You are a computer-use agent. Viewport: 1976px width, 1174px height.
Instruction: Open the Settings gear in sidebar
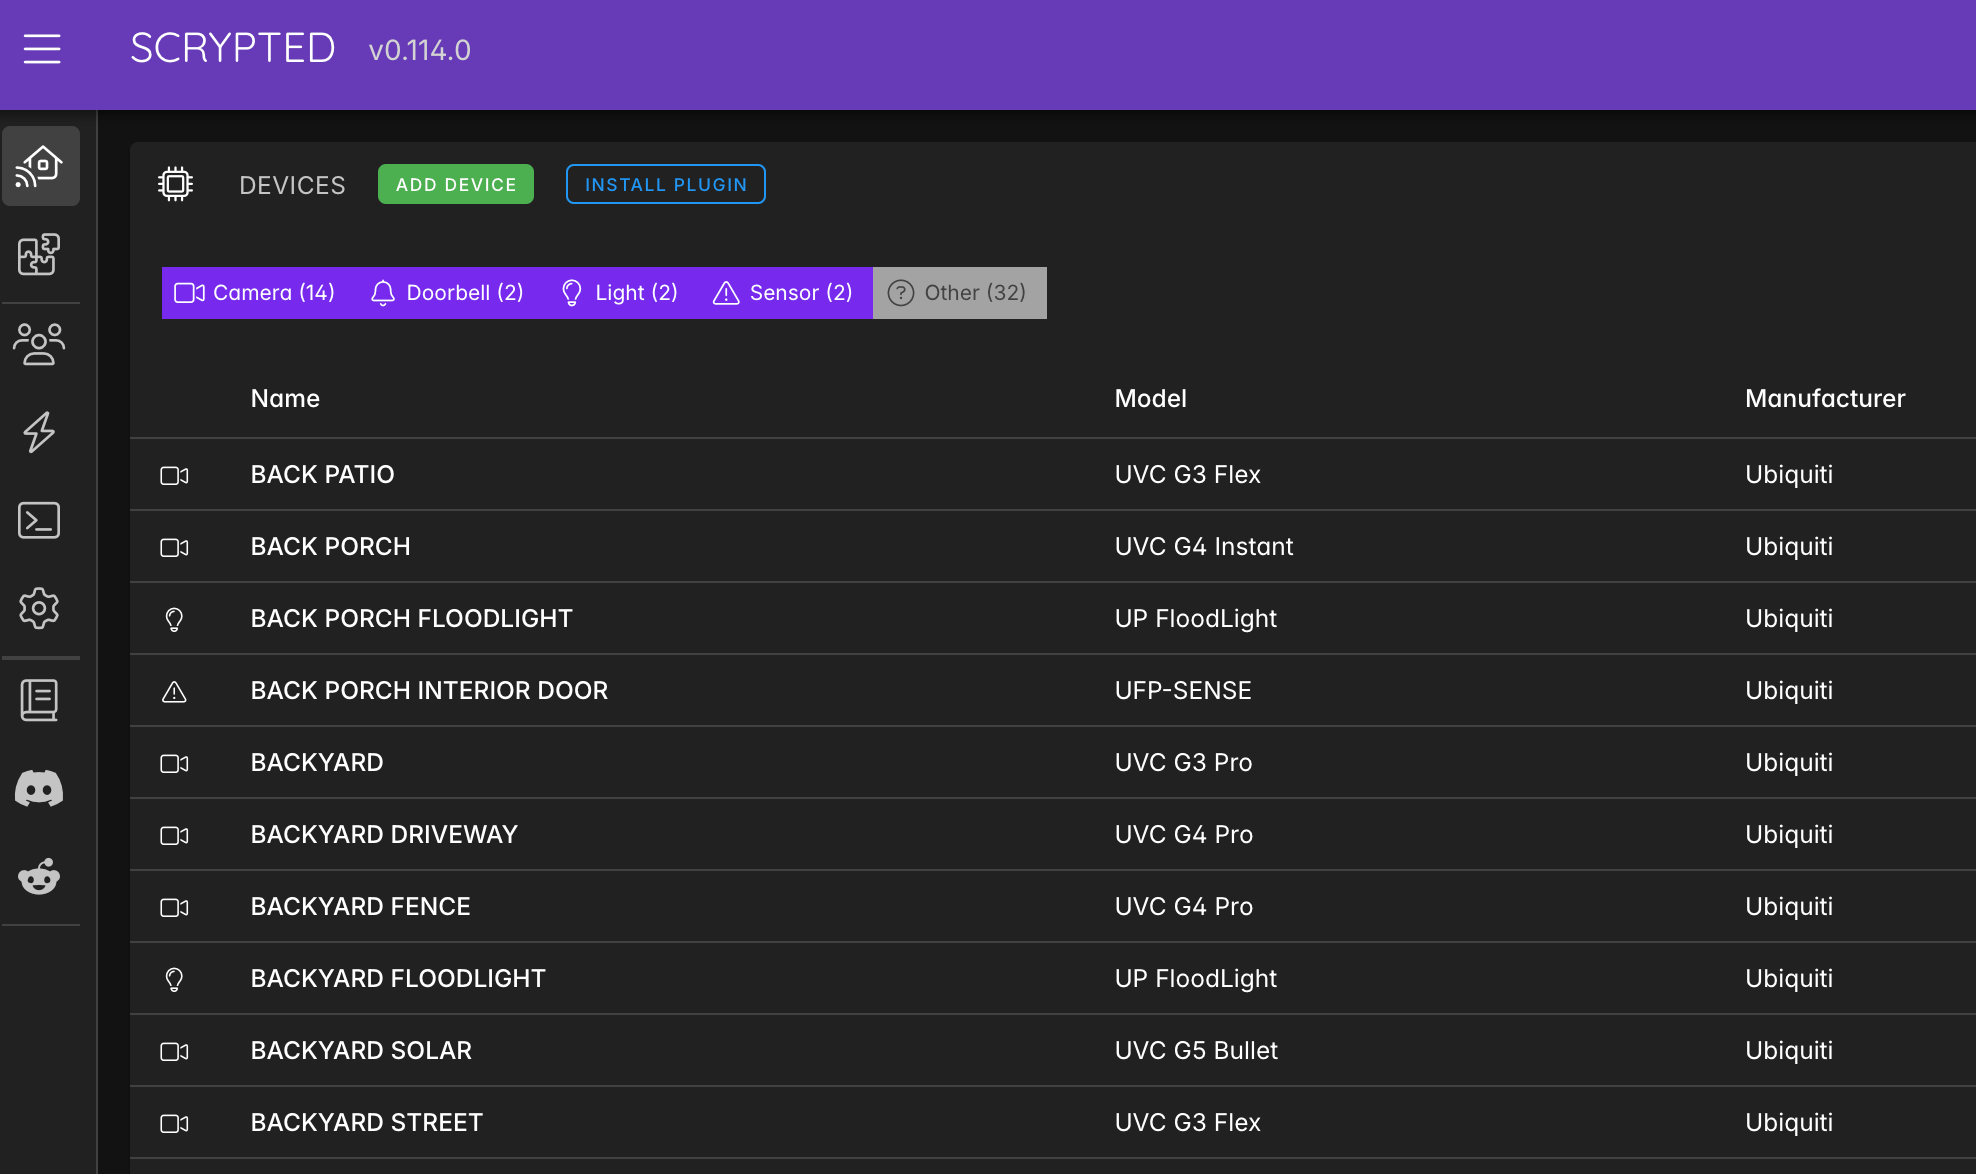pyautogui.click(x=39, y=608)
